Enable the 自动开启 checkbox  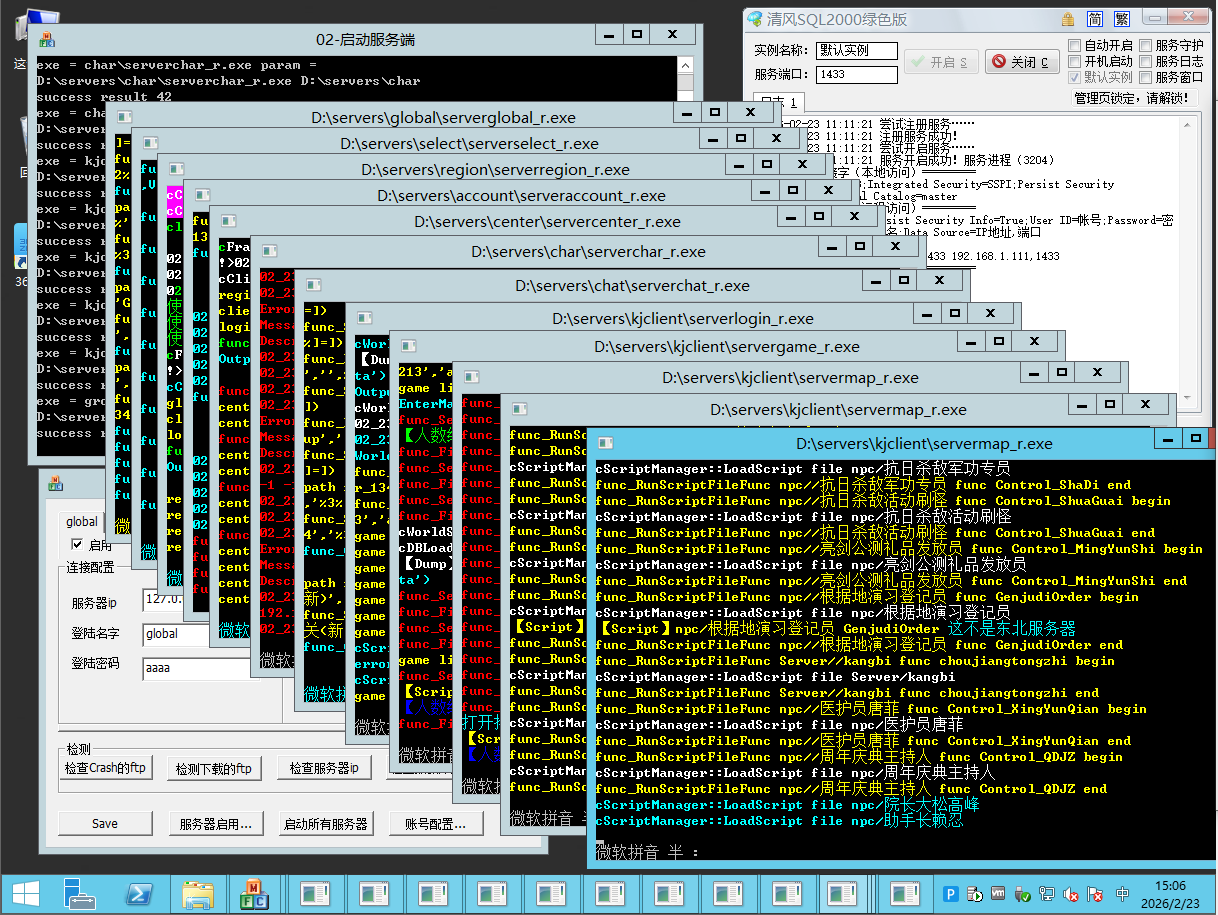click(1075, 46)
